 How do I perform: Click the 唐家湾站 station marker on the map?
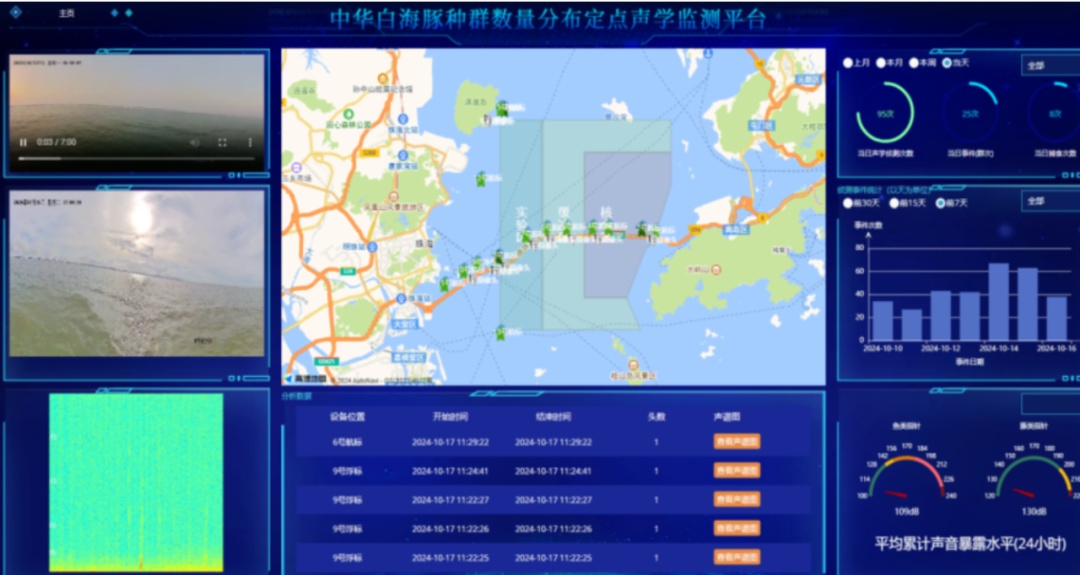click(401, 157)
